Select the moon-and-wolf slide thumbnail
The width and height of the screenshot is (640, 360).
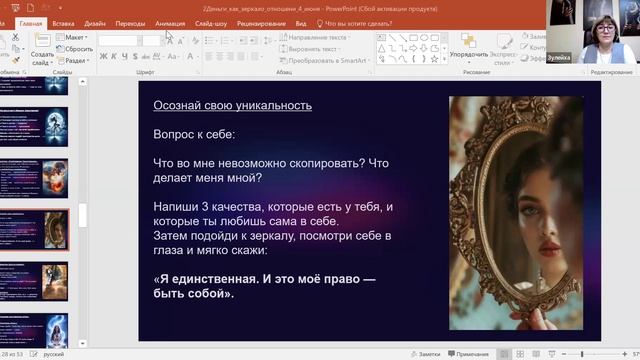[x=34, y=127]
